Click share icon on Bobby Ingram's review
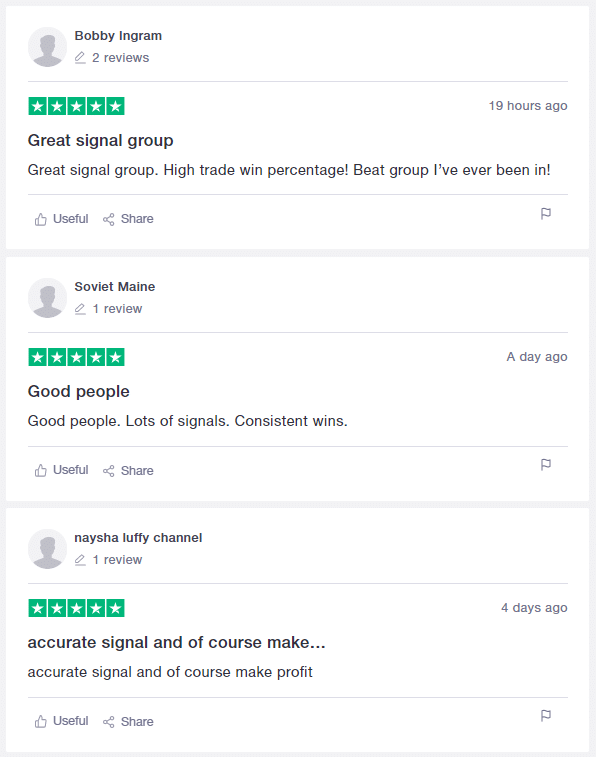 (109, 219)
